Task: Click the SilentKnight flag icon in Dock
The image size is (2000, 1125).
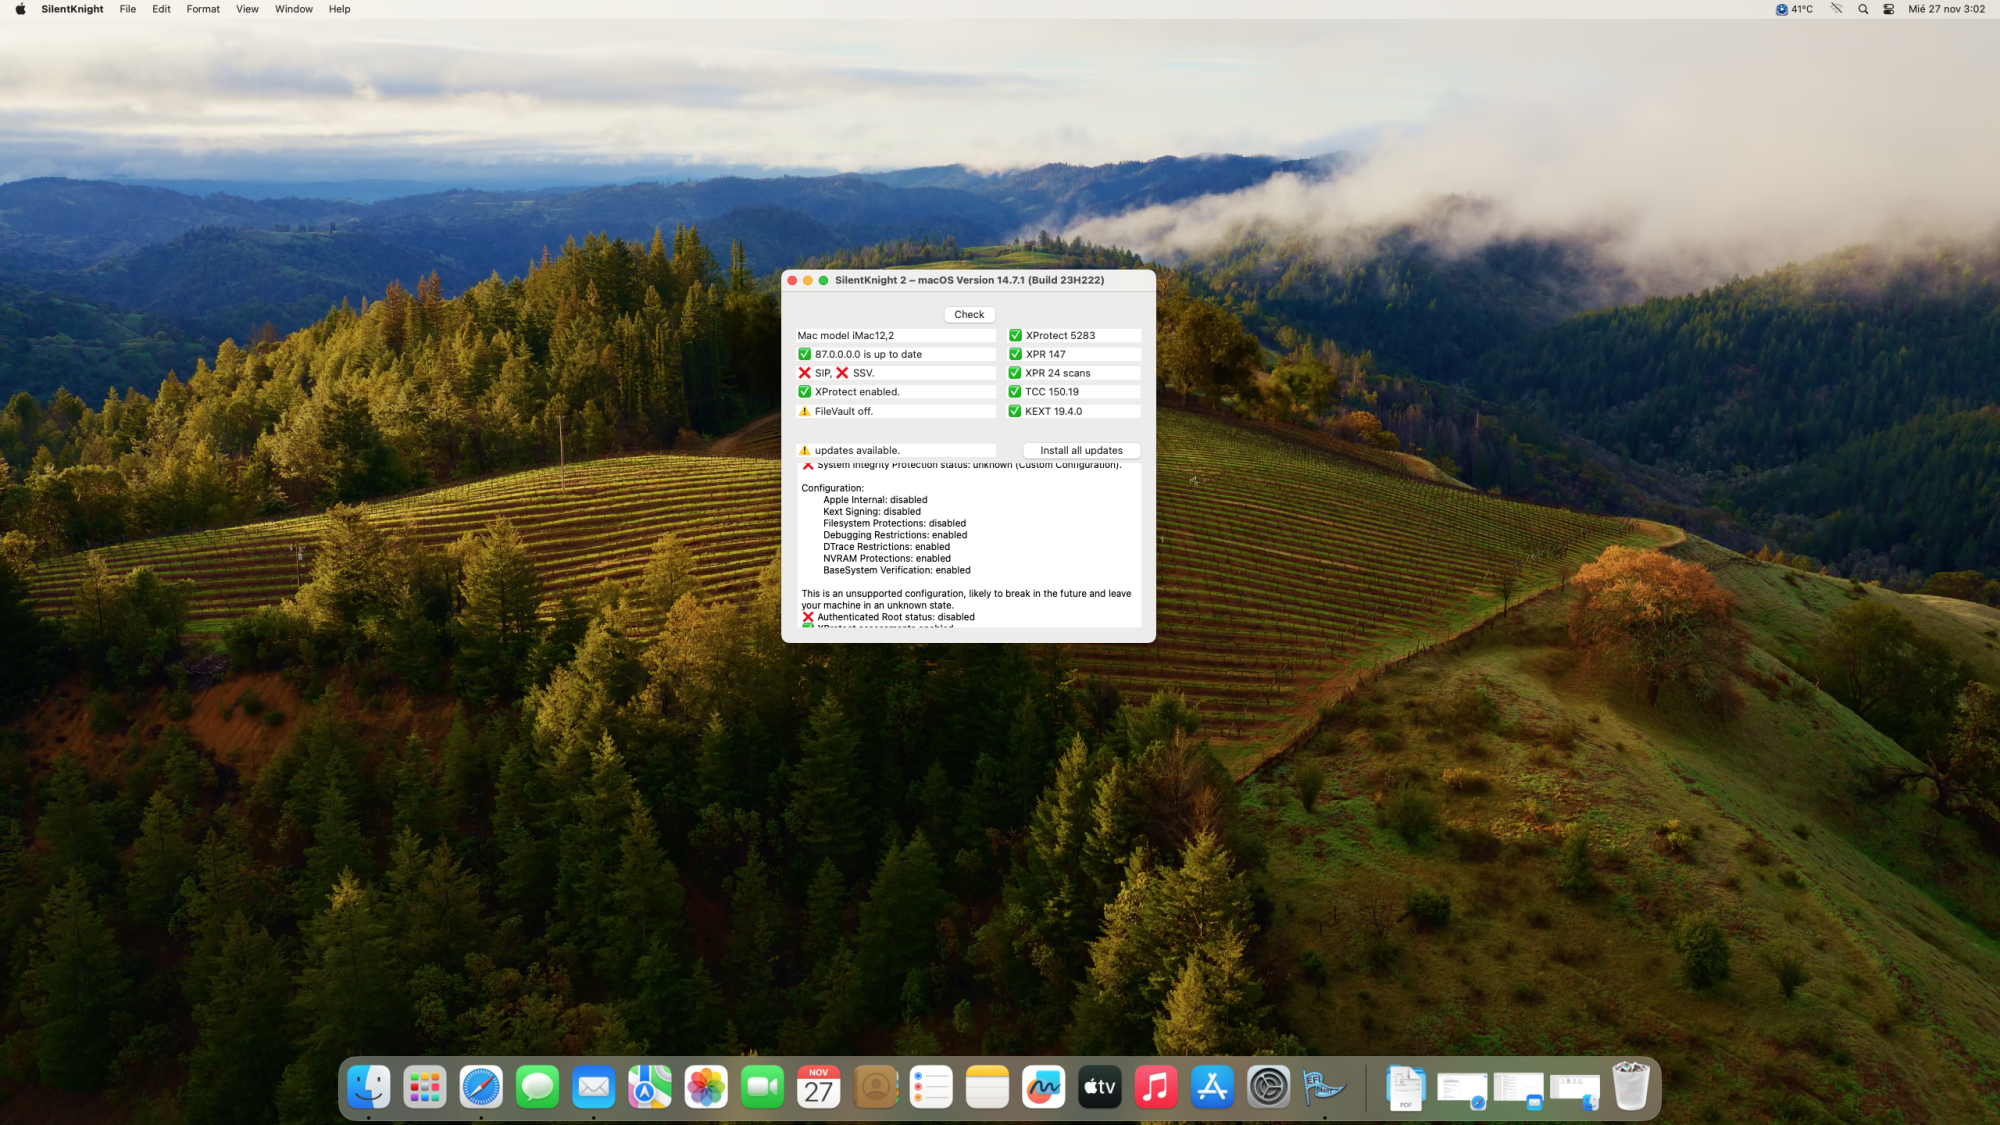Action: click(x=1324, y=1087)
